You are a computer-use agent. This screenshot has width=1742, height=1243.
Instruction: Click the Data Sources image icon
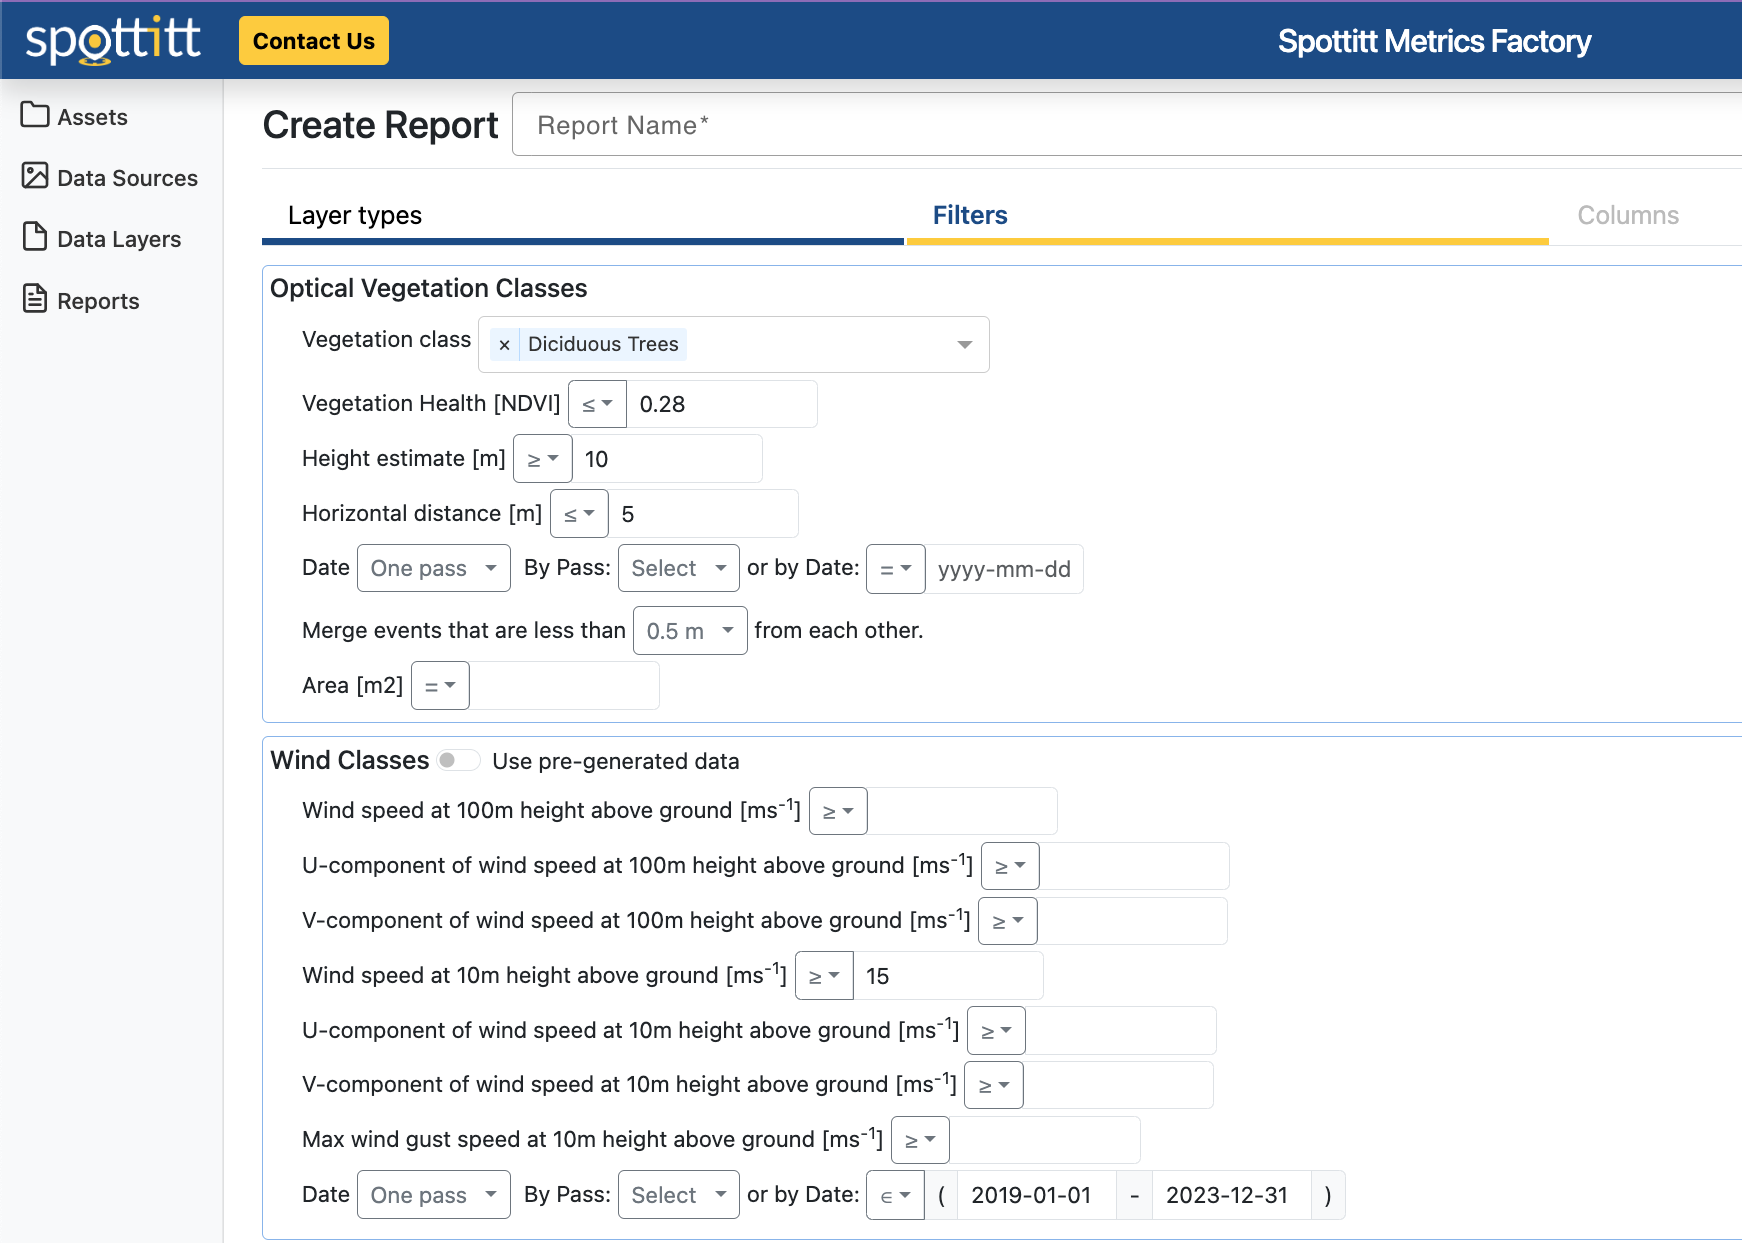35,177
